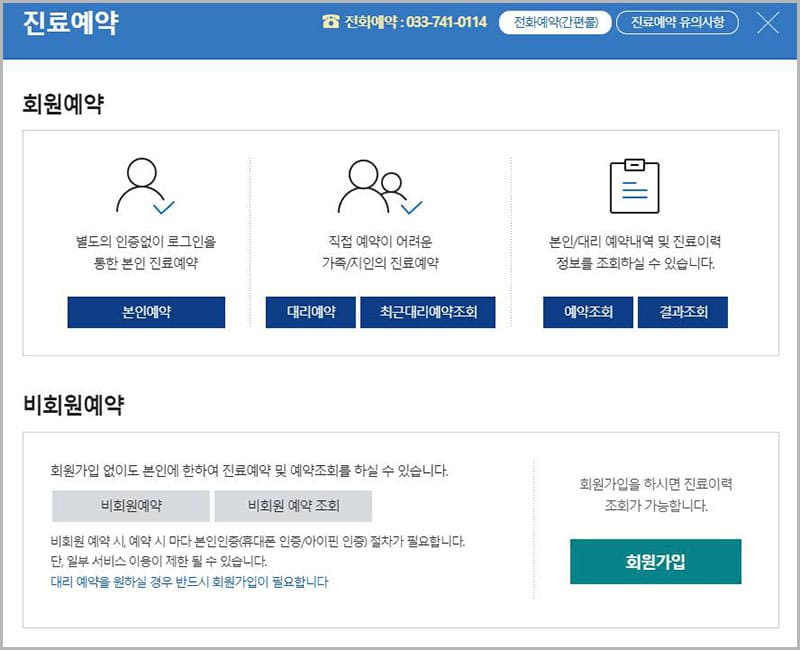Click the phone icon beside 전화예약
Screen dimensions: 800x650
330,22
